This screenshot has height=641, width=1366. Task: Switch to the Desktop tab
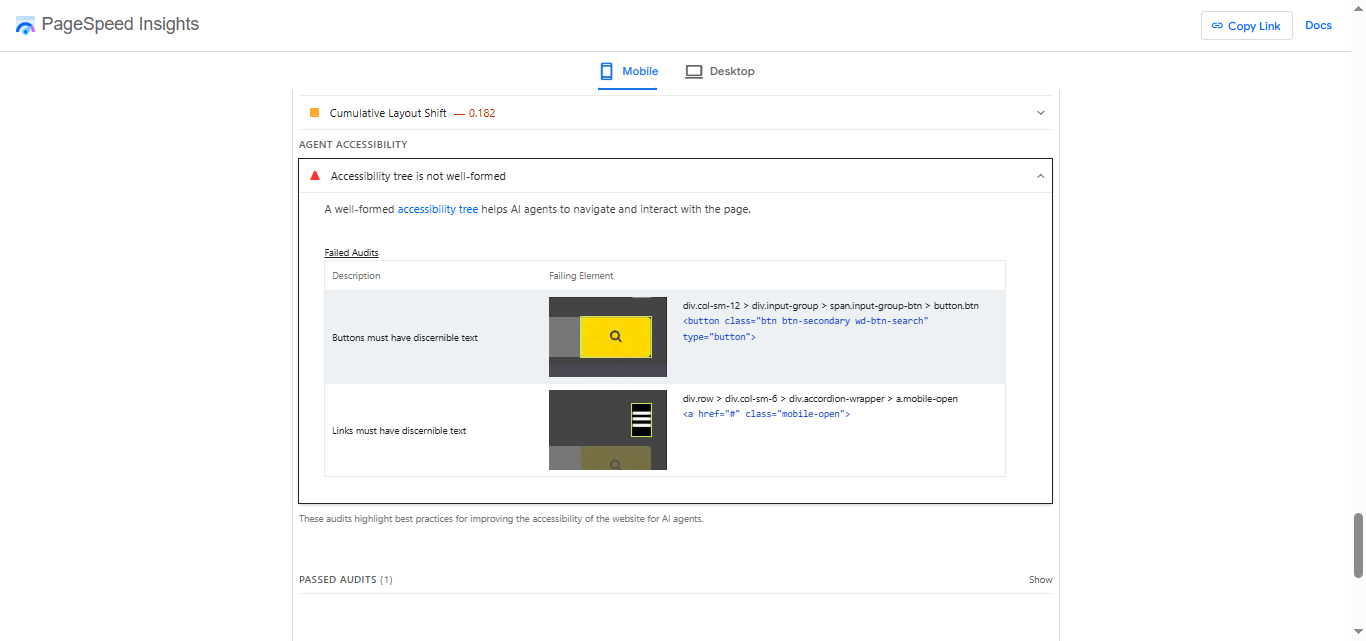(720, 71)
